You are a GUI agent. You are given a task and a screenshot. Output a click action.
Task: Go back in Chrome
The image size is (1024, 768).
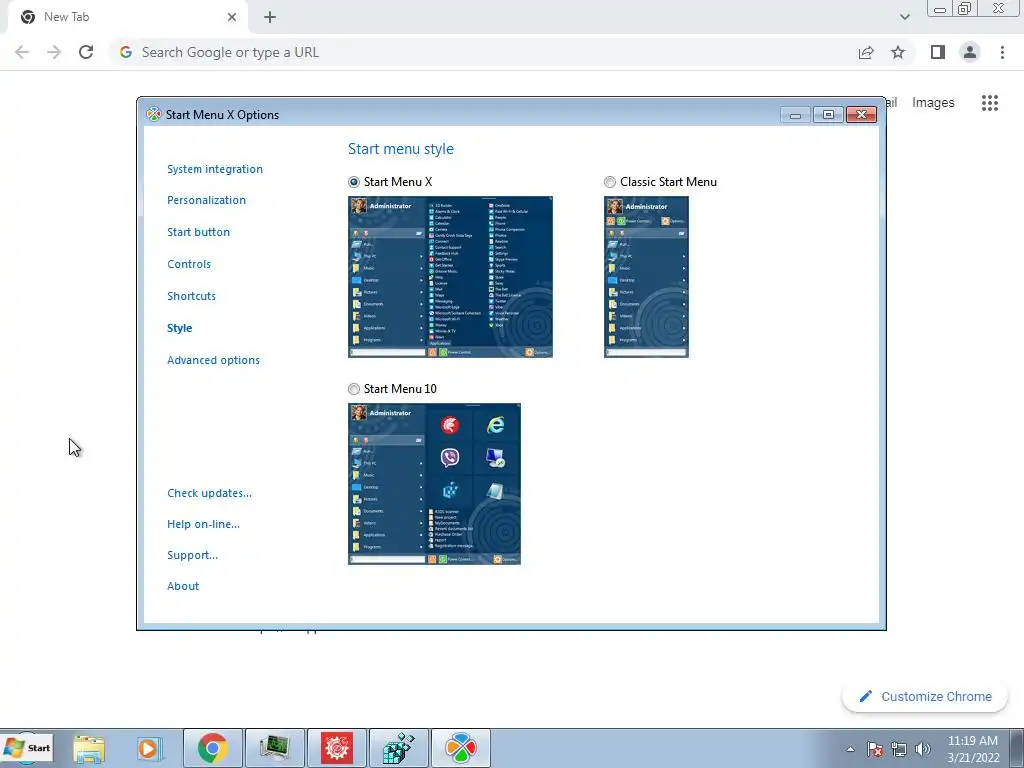pyautogui.click(x=22, y=52)
